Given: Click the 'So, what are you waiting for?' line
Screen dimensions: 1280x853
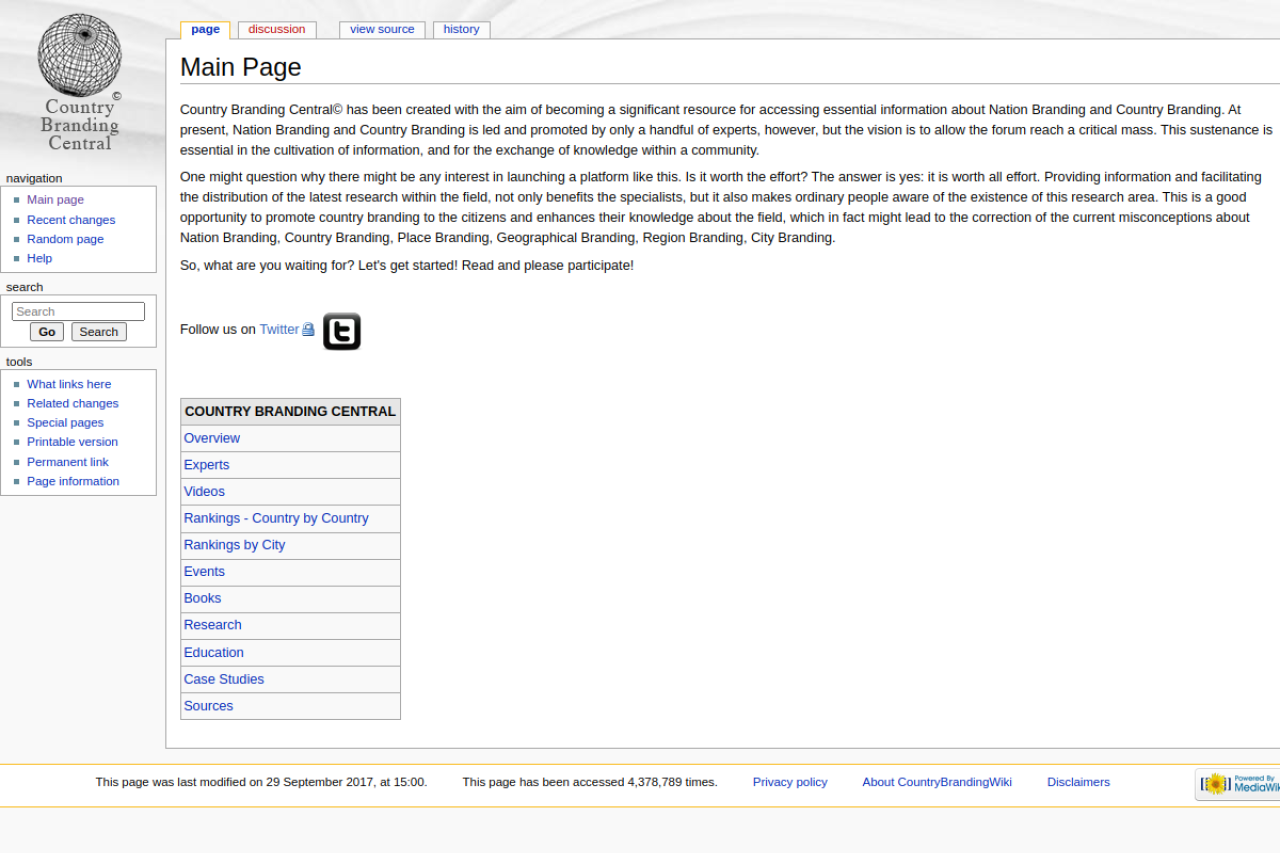Looking at the screenshot, I should pyautogui.click(x=407, y=265).
